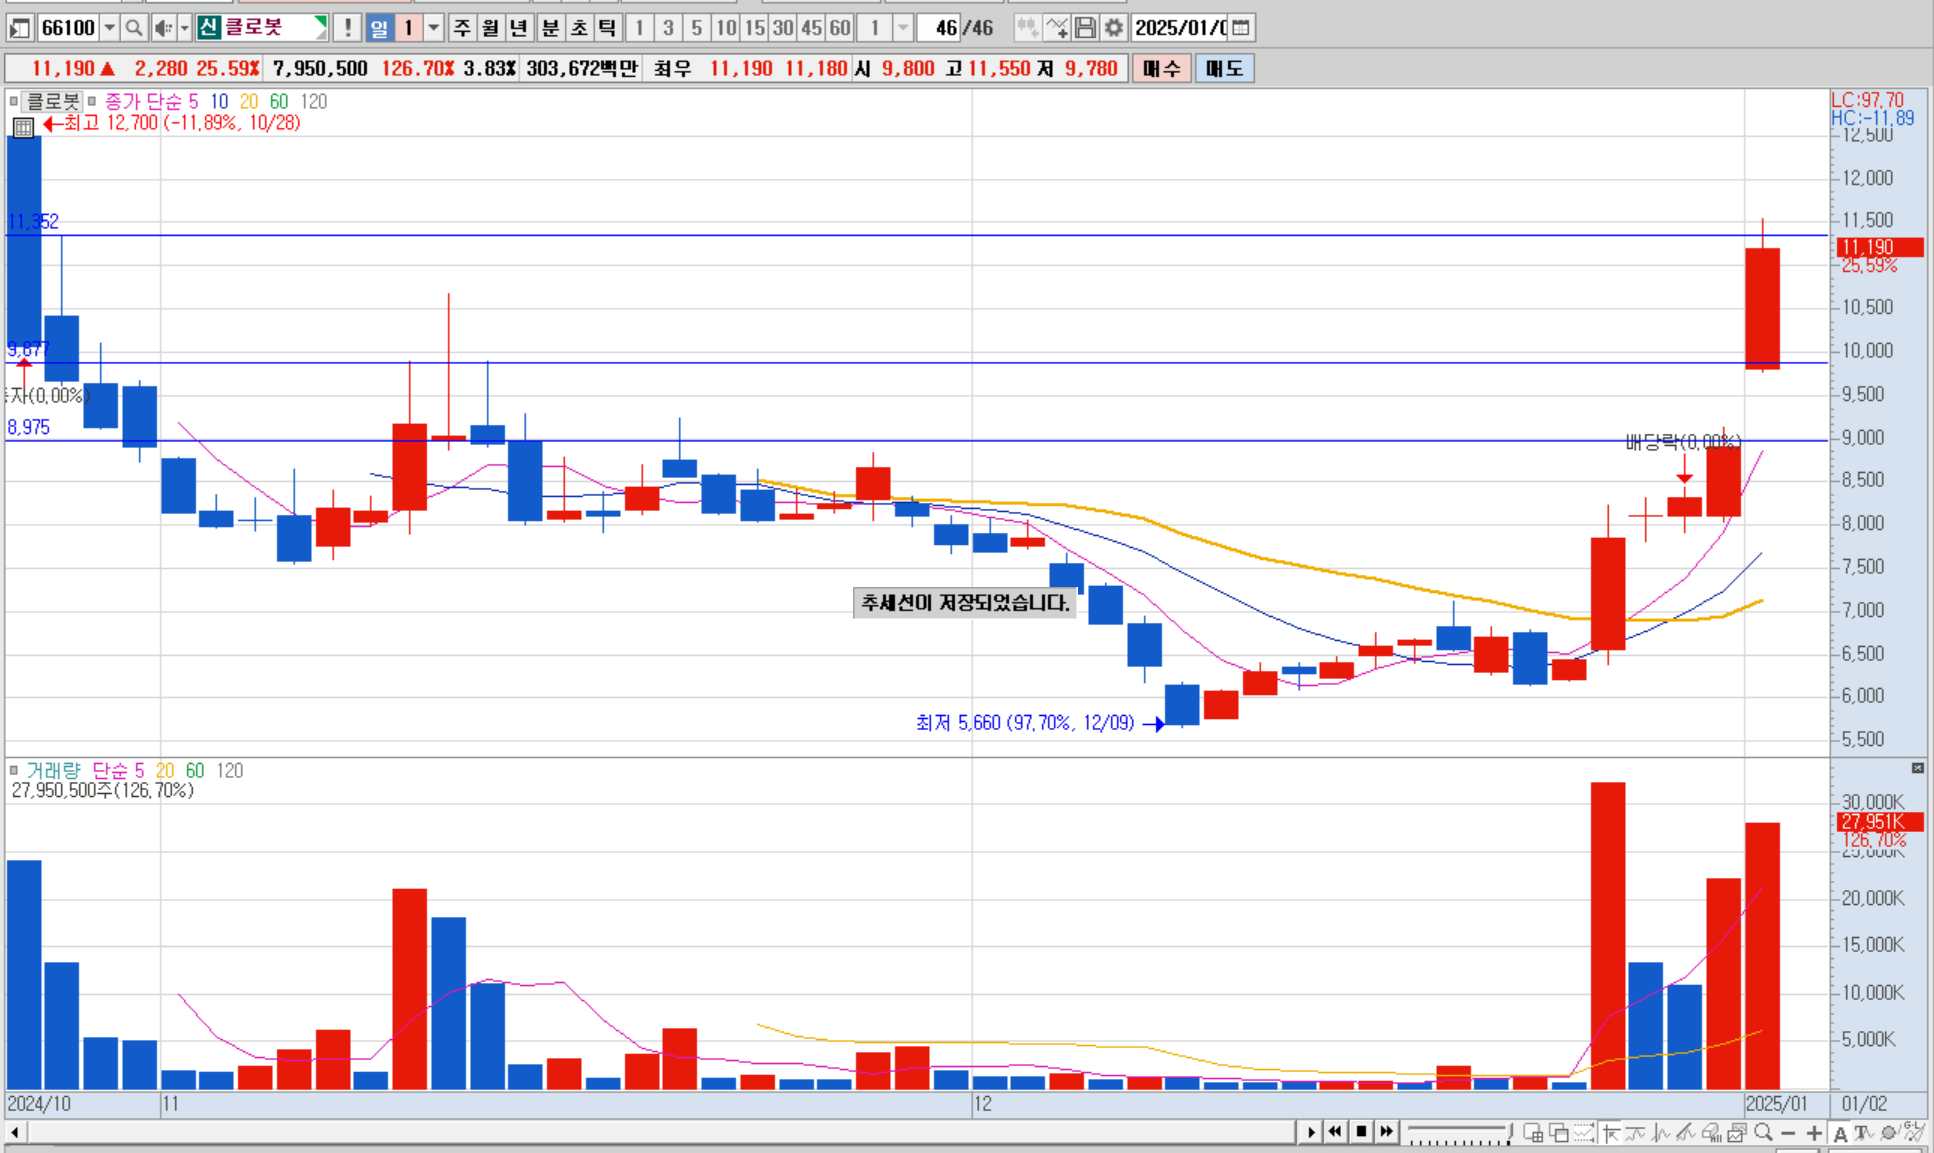Click the plus zoom-in icon
The width and height of the screenshot is (1934, 1153).
(1814, 1132)
